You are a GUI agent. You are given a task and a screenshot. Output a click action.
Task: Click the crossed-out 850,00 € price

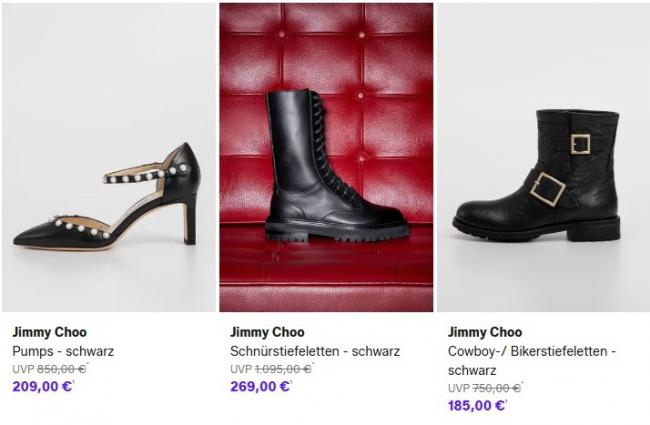(64, 369)
